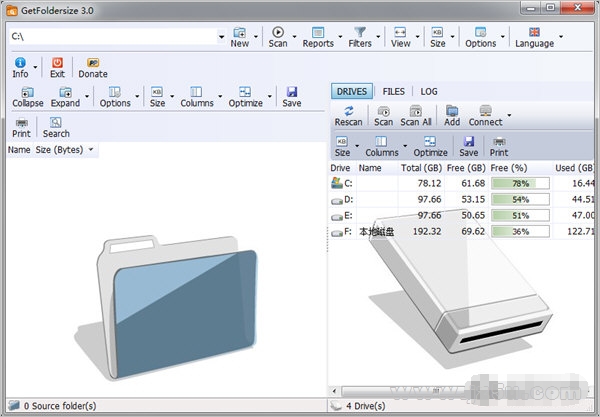
Task: Click the Name header in folder pane
Action: point(19,150)
